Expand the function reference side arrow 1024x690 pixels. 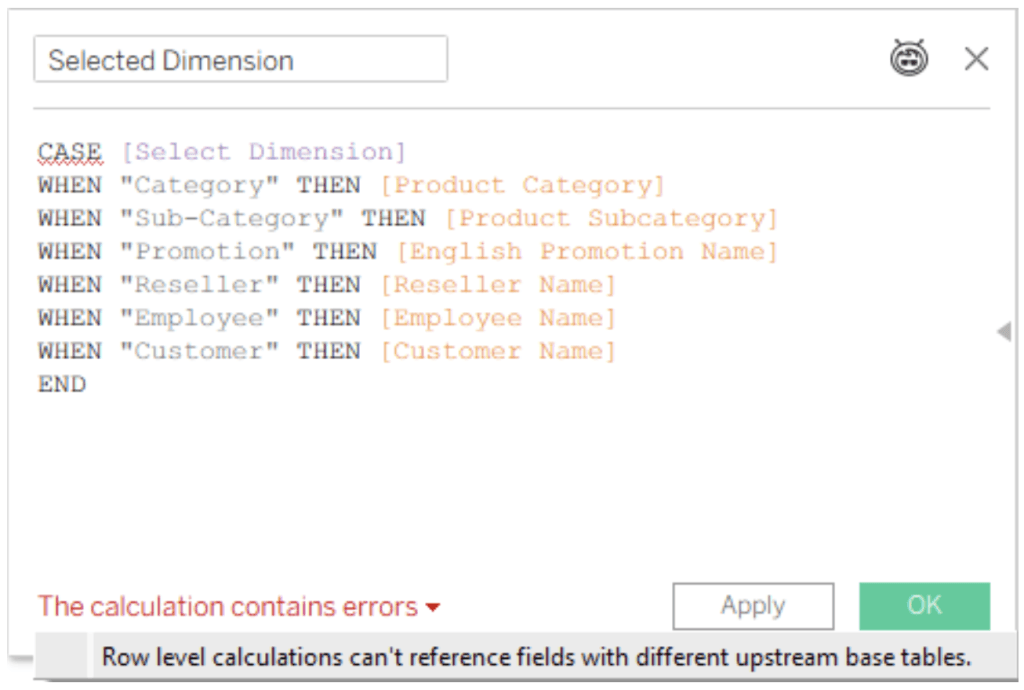(1004, 331)
